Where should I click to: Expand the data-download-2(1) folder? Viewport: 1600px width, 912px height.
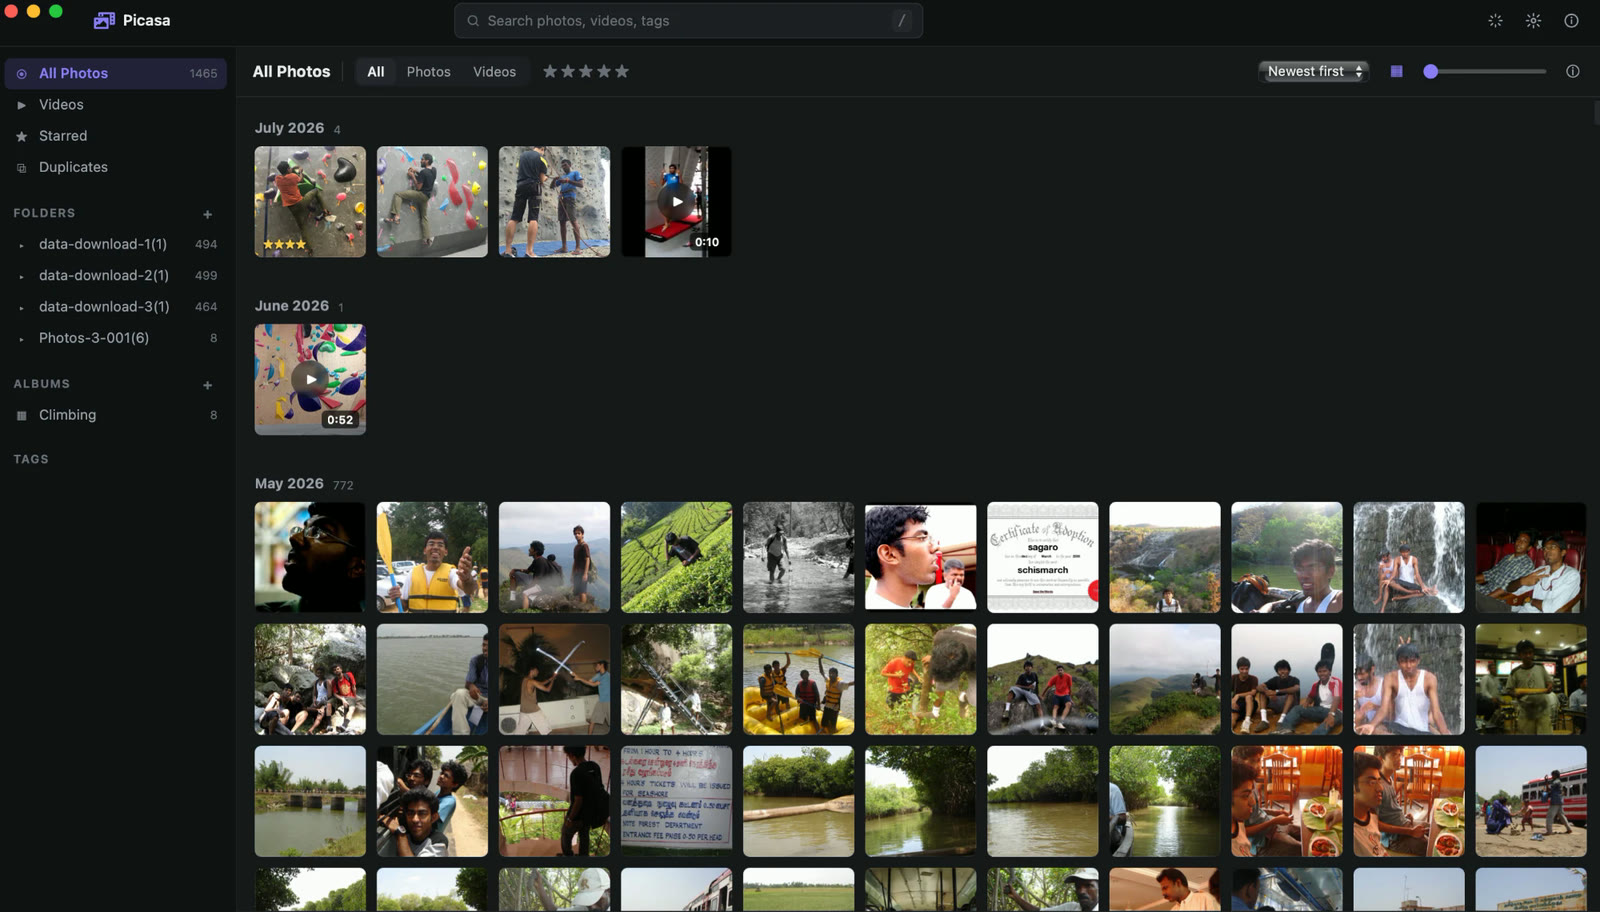[x=21, y=276]
